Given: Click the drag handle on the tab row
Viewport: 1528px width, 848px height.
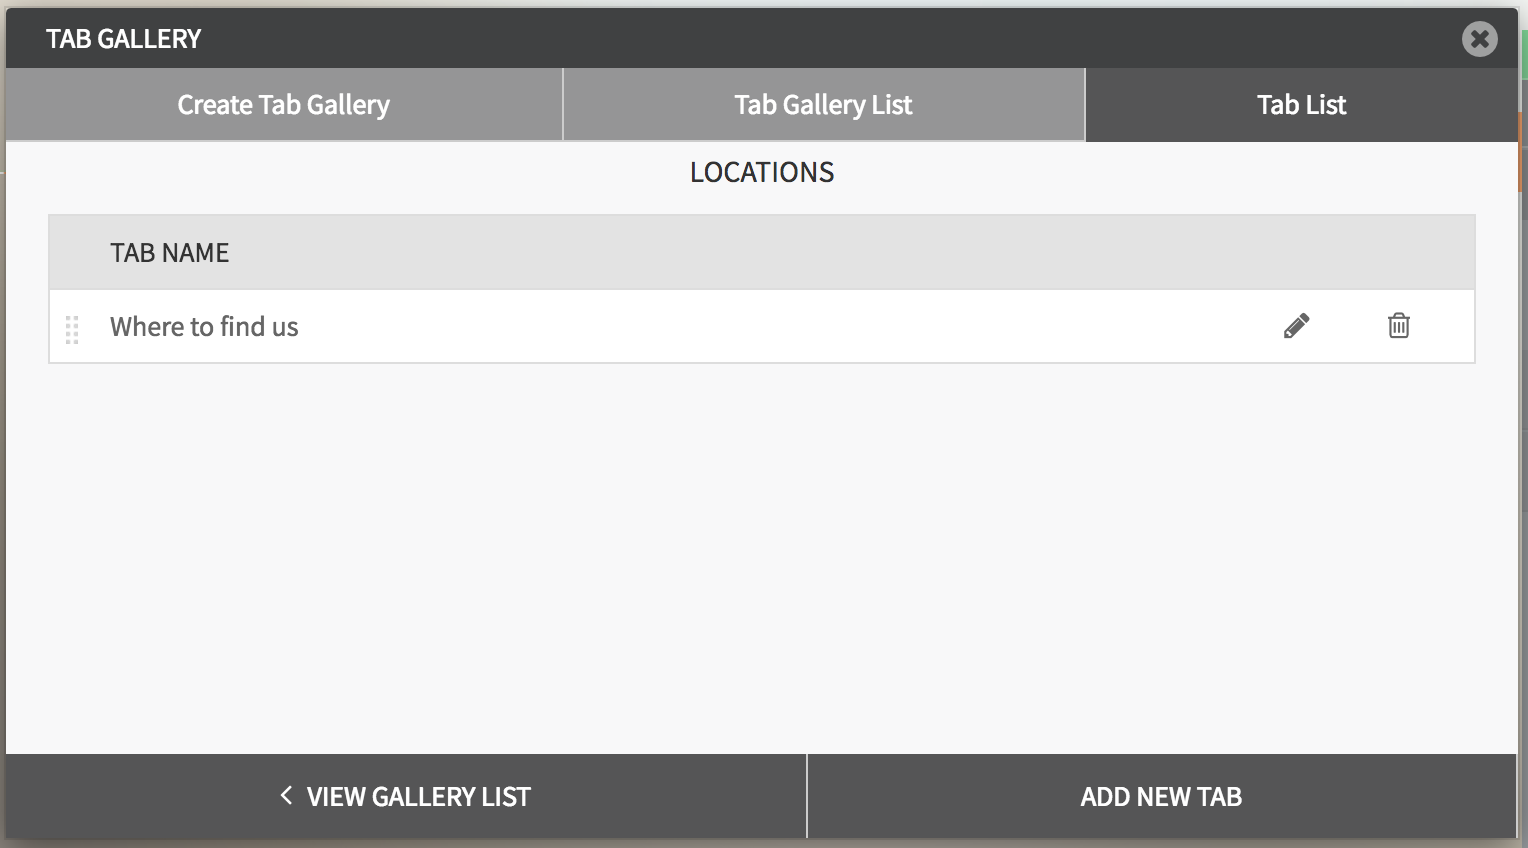Looking at the screenshot, I should click(72, 329).
